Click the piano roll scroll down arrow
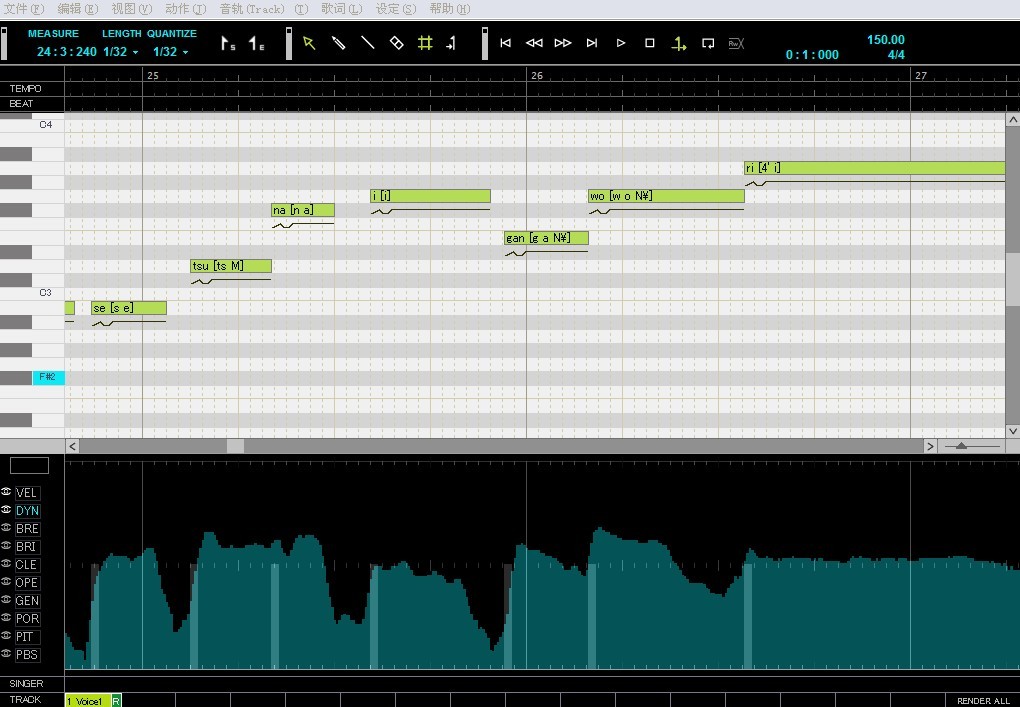The width and height of the screenshot is (1020, 707). click(1013, 431)
